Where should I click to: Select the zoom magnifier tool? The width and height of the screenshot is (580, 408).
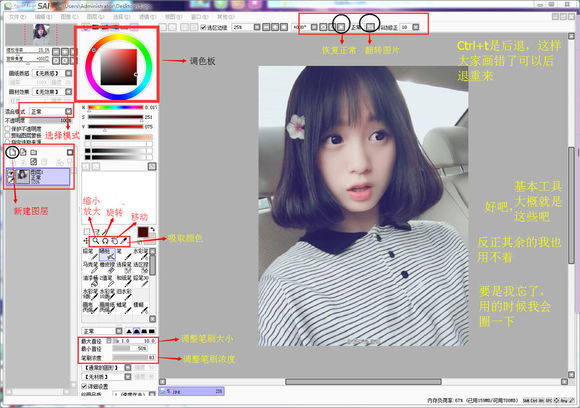(x=96, y=241)
